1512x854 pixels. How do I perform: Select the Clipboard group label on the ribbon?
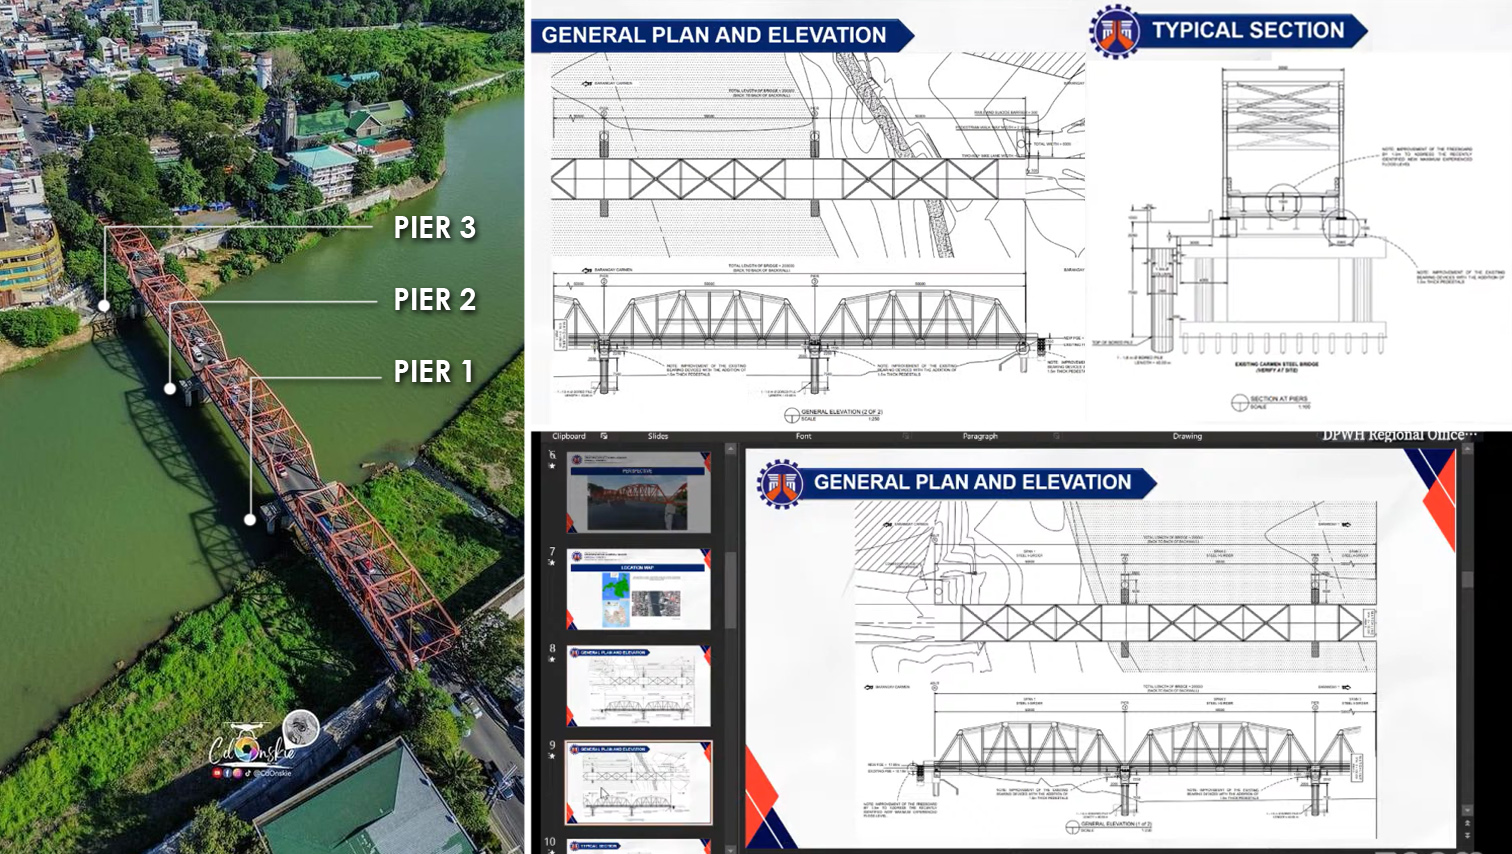[568, 436]
